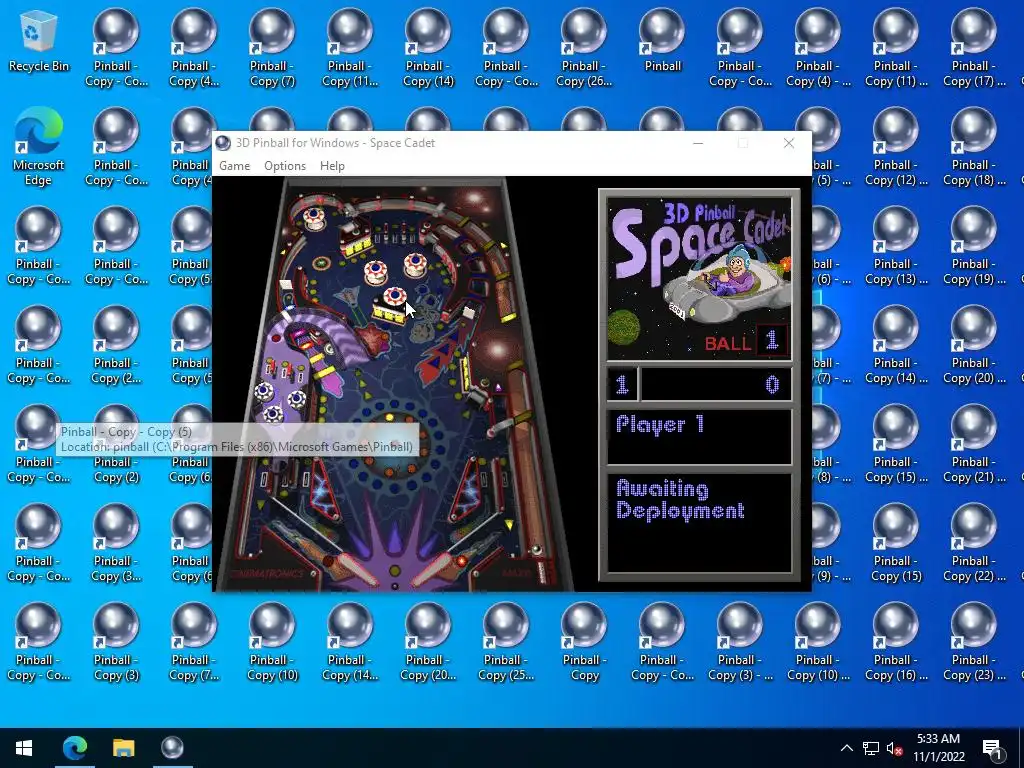
Task: Click the 'Awaiting Deployment' status text
Action: coord(680,500)
